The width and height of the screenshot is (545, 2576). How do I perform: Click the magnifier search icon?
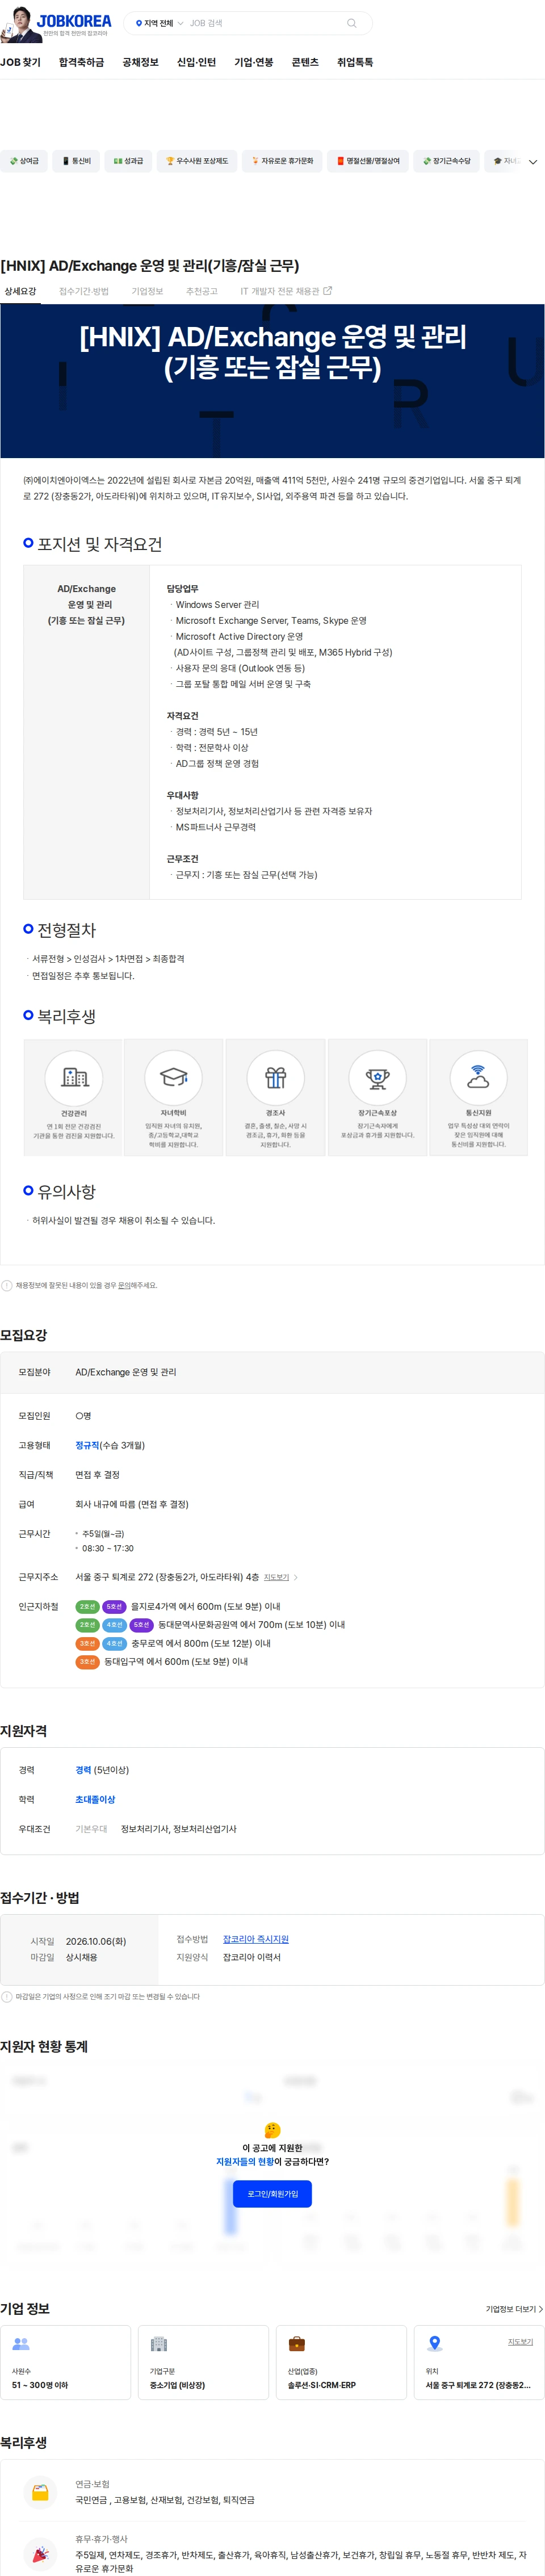tap(351, 23)
